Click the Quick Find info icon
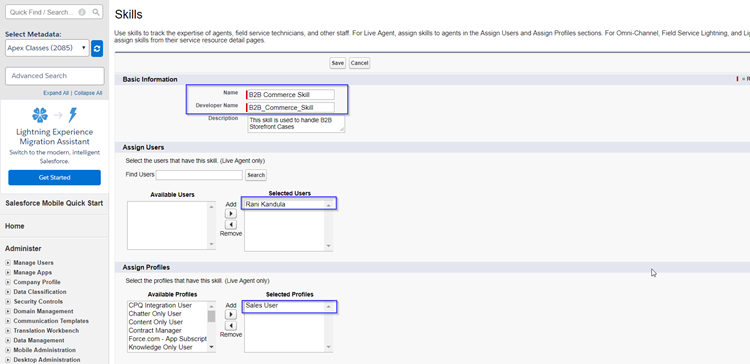The height and width of the screenshot is (364, 750). click(82, 12)
